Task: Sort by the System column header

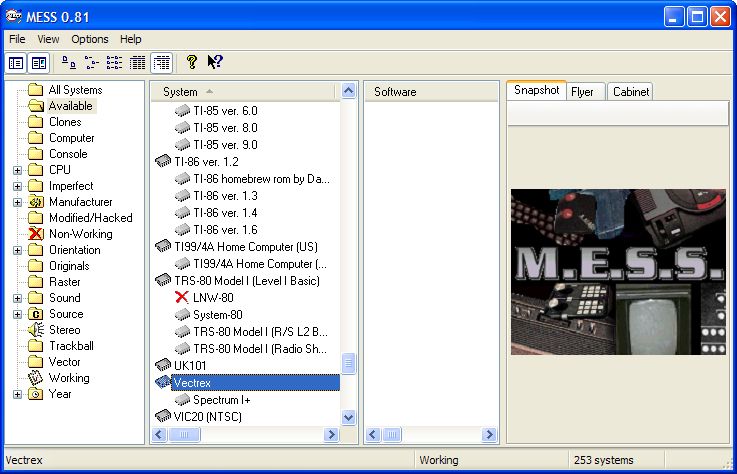Action: tap(243, 92)
